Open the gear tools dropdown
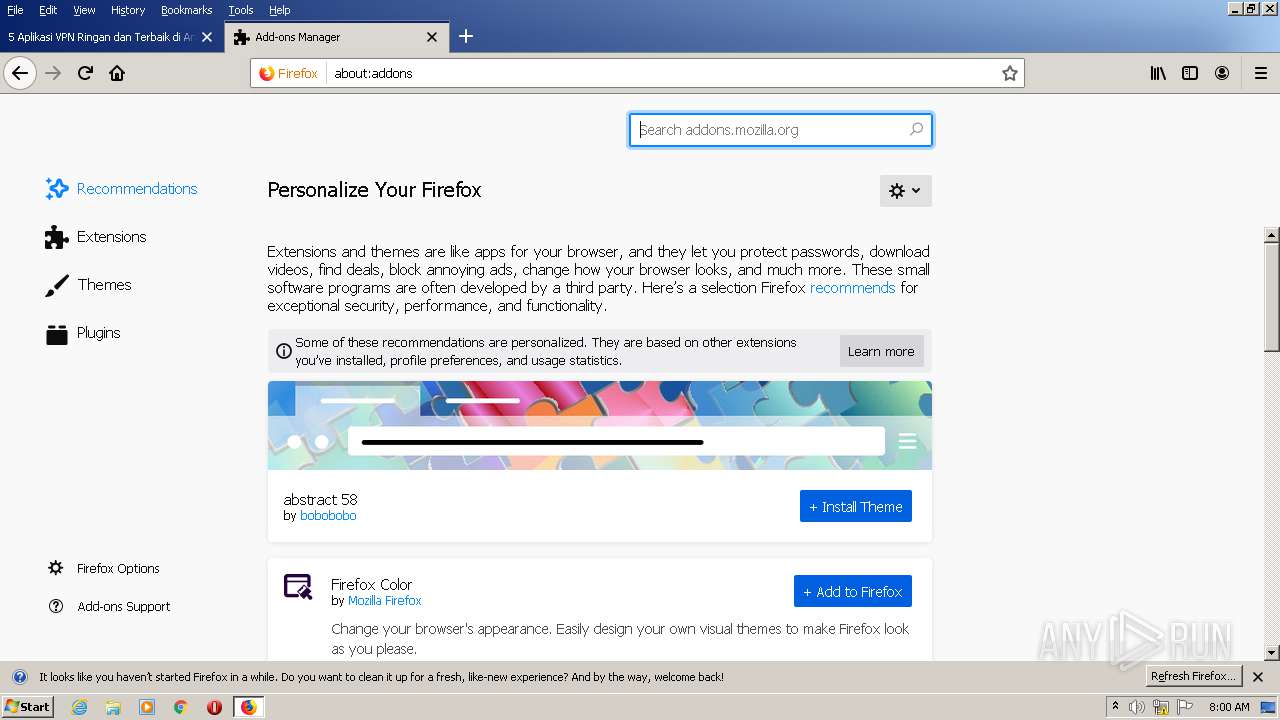1280x720 pixels. click(x=906, y=191)
